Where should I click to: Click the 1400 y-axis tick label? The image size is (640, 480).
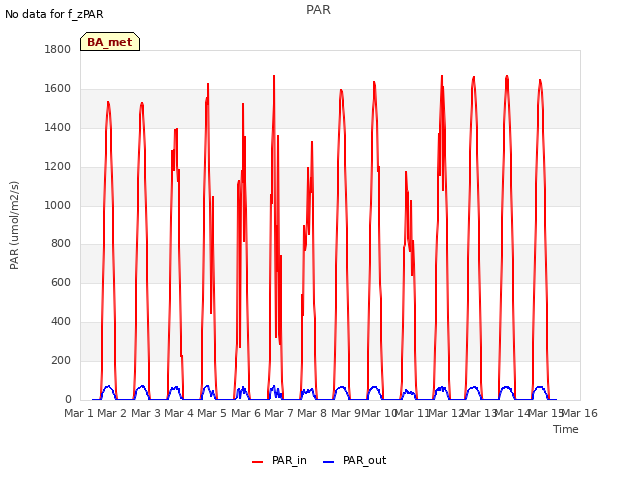coord(58,128)
